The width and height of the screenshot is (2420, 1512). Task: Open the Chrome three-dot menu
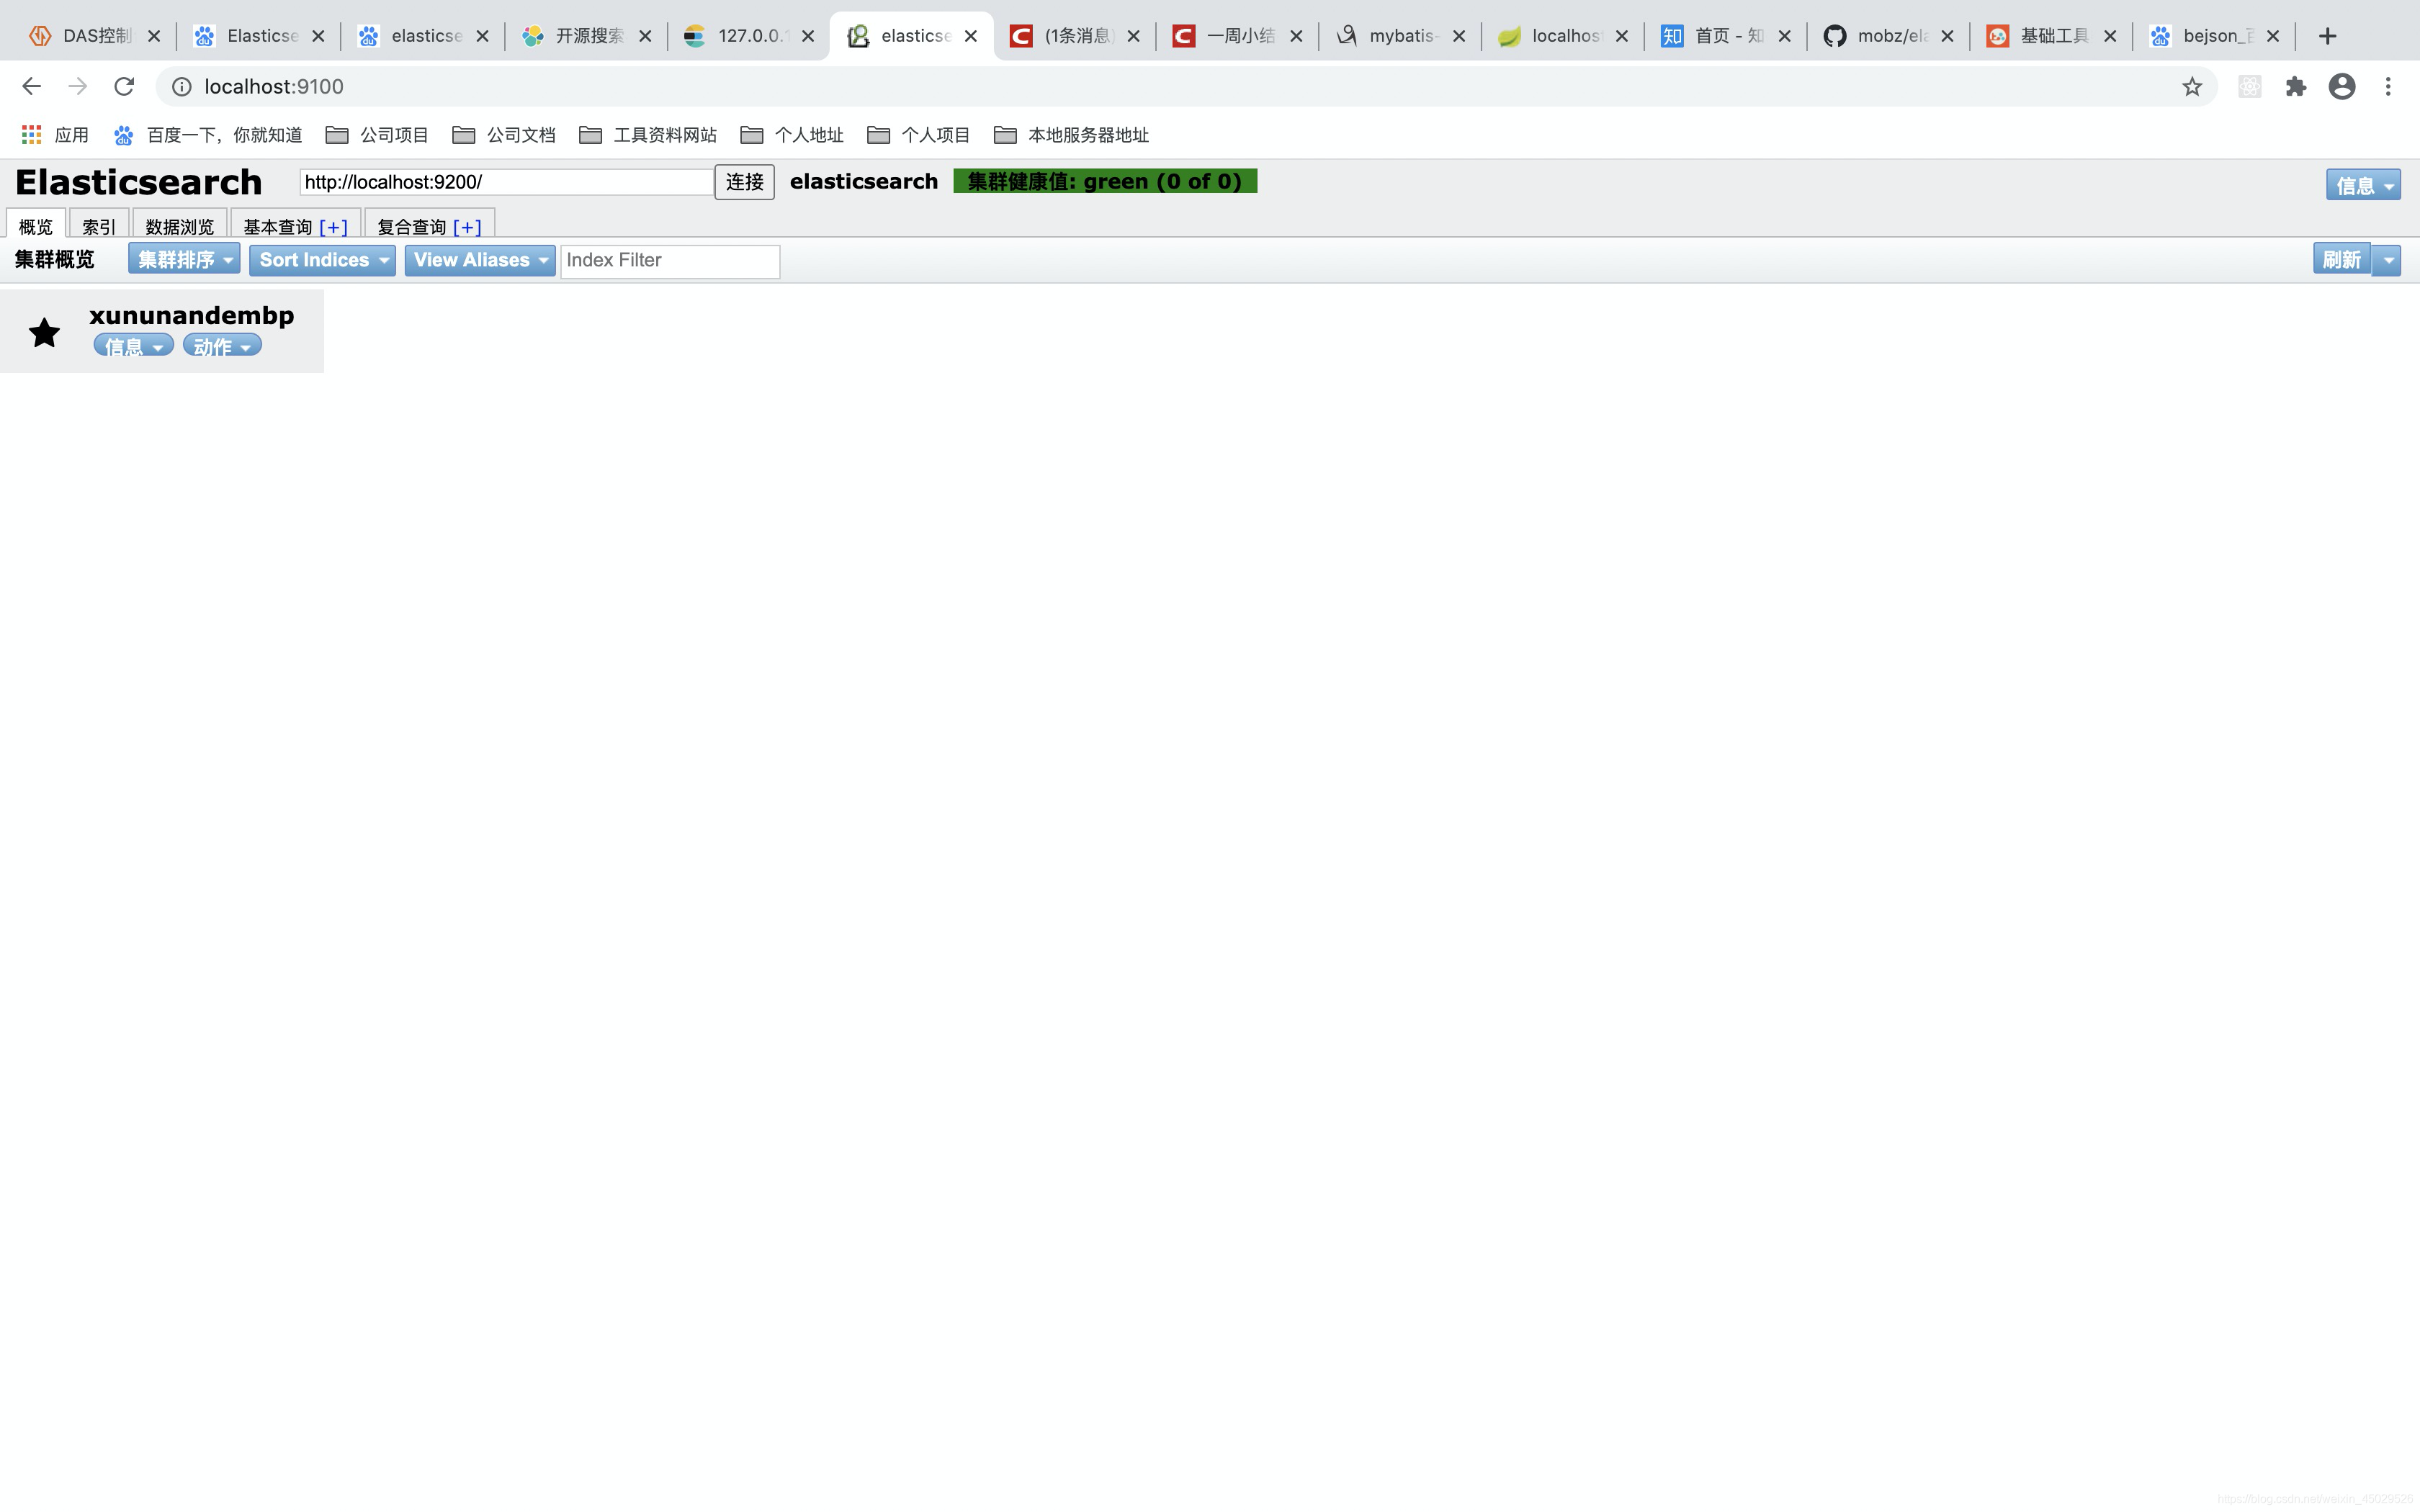click(2388, 87)
